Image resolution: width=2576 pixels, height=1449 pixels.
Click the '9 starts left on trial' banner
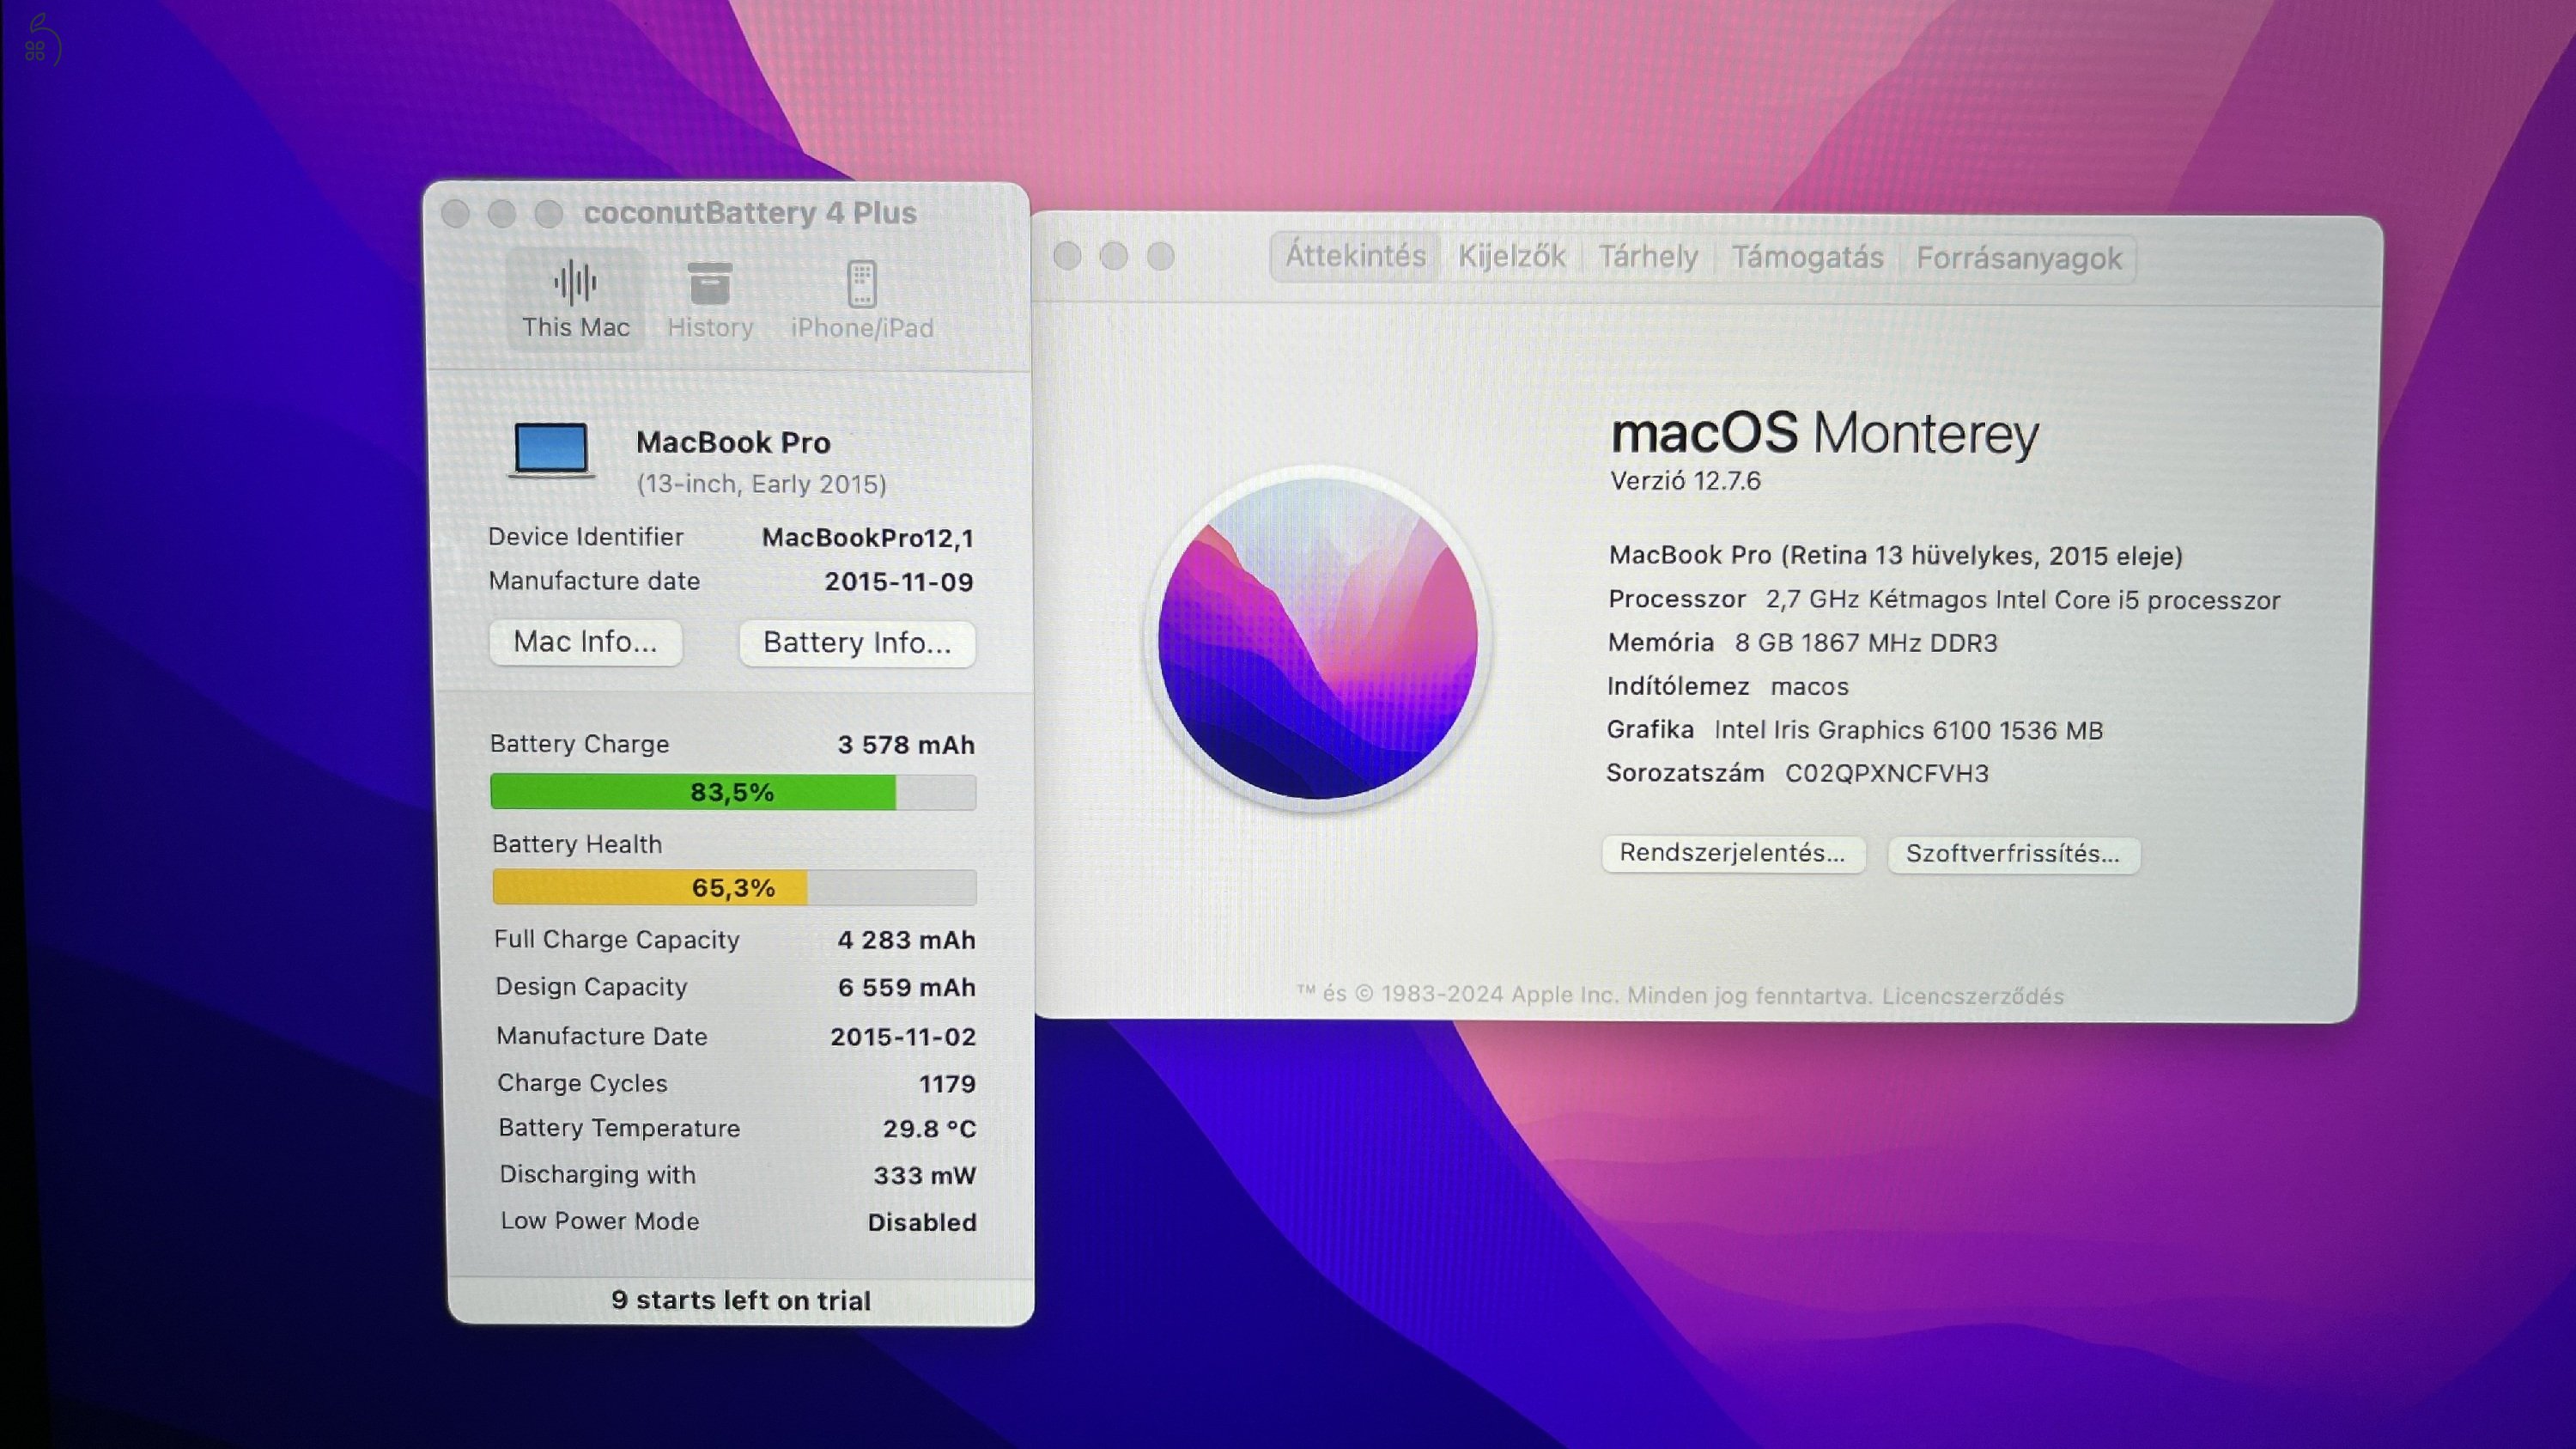(x=741, y=1300)
